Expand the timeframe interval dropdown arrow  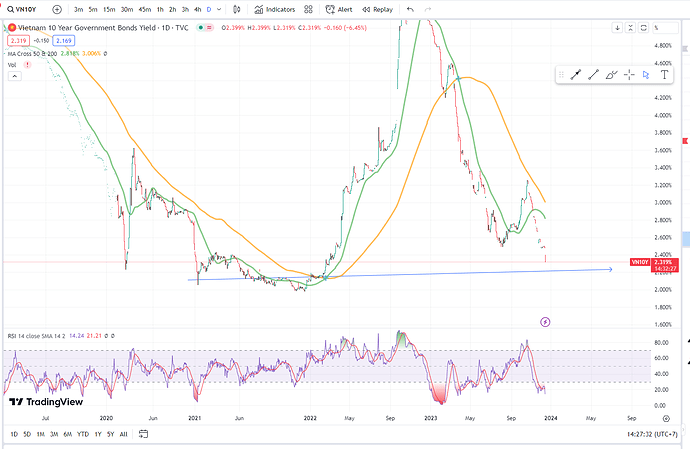click(219, 9)
